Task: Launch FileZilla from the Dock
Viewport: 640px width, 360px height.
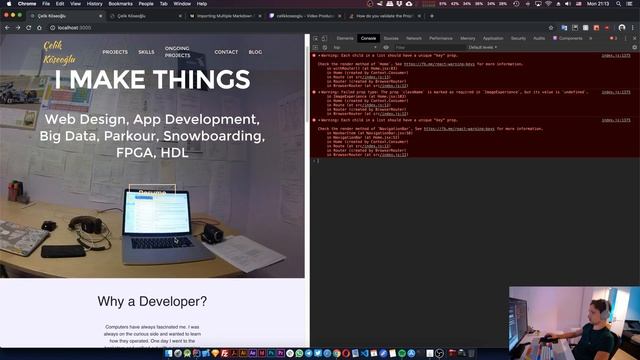Action: click(224, 353)
